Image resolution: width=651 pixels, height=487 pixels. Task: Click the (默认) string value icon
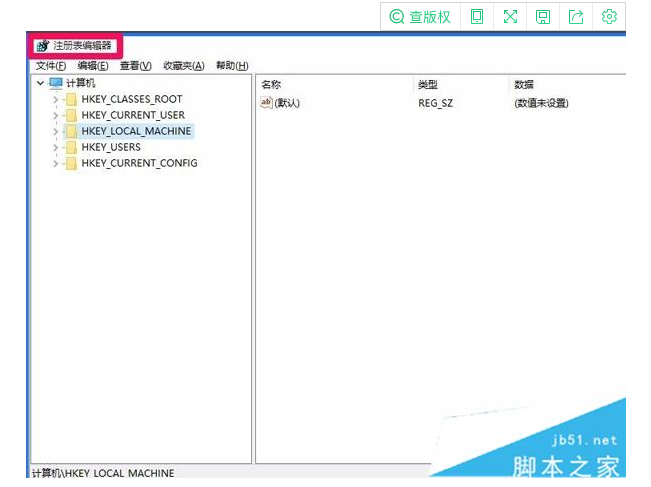tap(266, 102)
